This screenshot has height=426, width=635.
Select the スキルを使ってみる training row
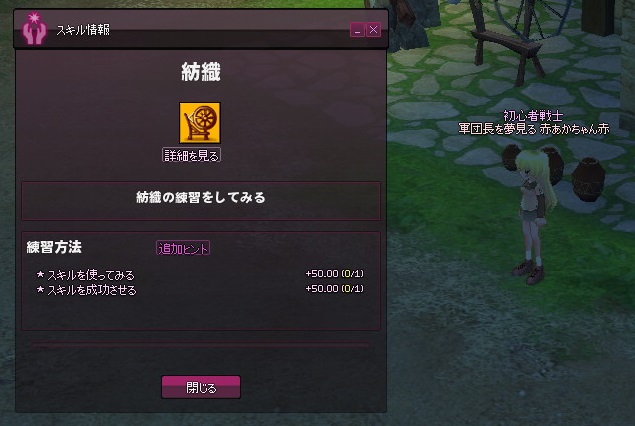coord(200,275)
